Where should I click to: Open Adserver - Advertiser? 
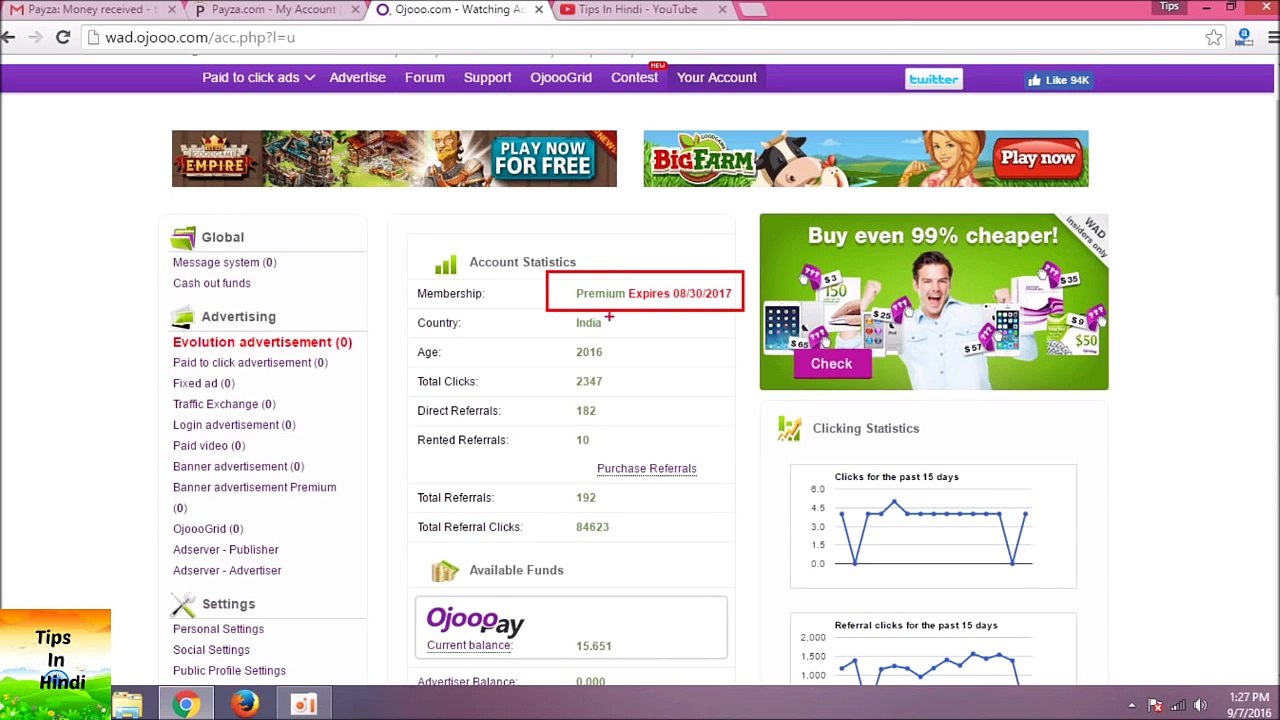pos(227,571)
